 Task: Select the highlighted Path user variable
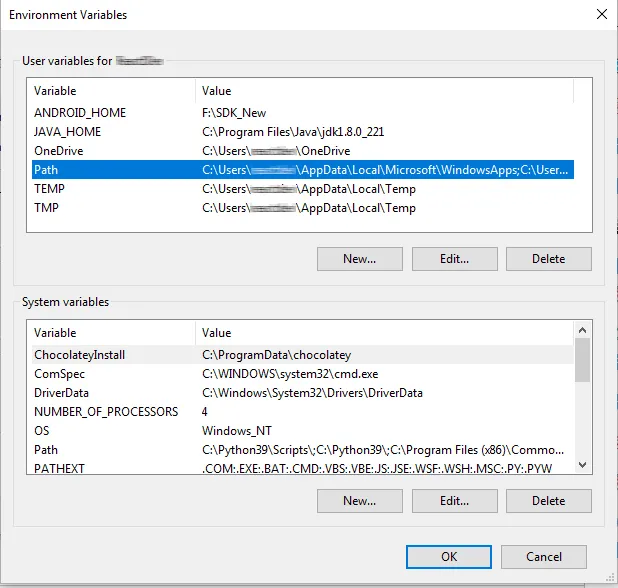click(x=303, y=169)
